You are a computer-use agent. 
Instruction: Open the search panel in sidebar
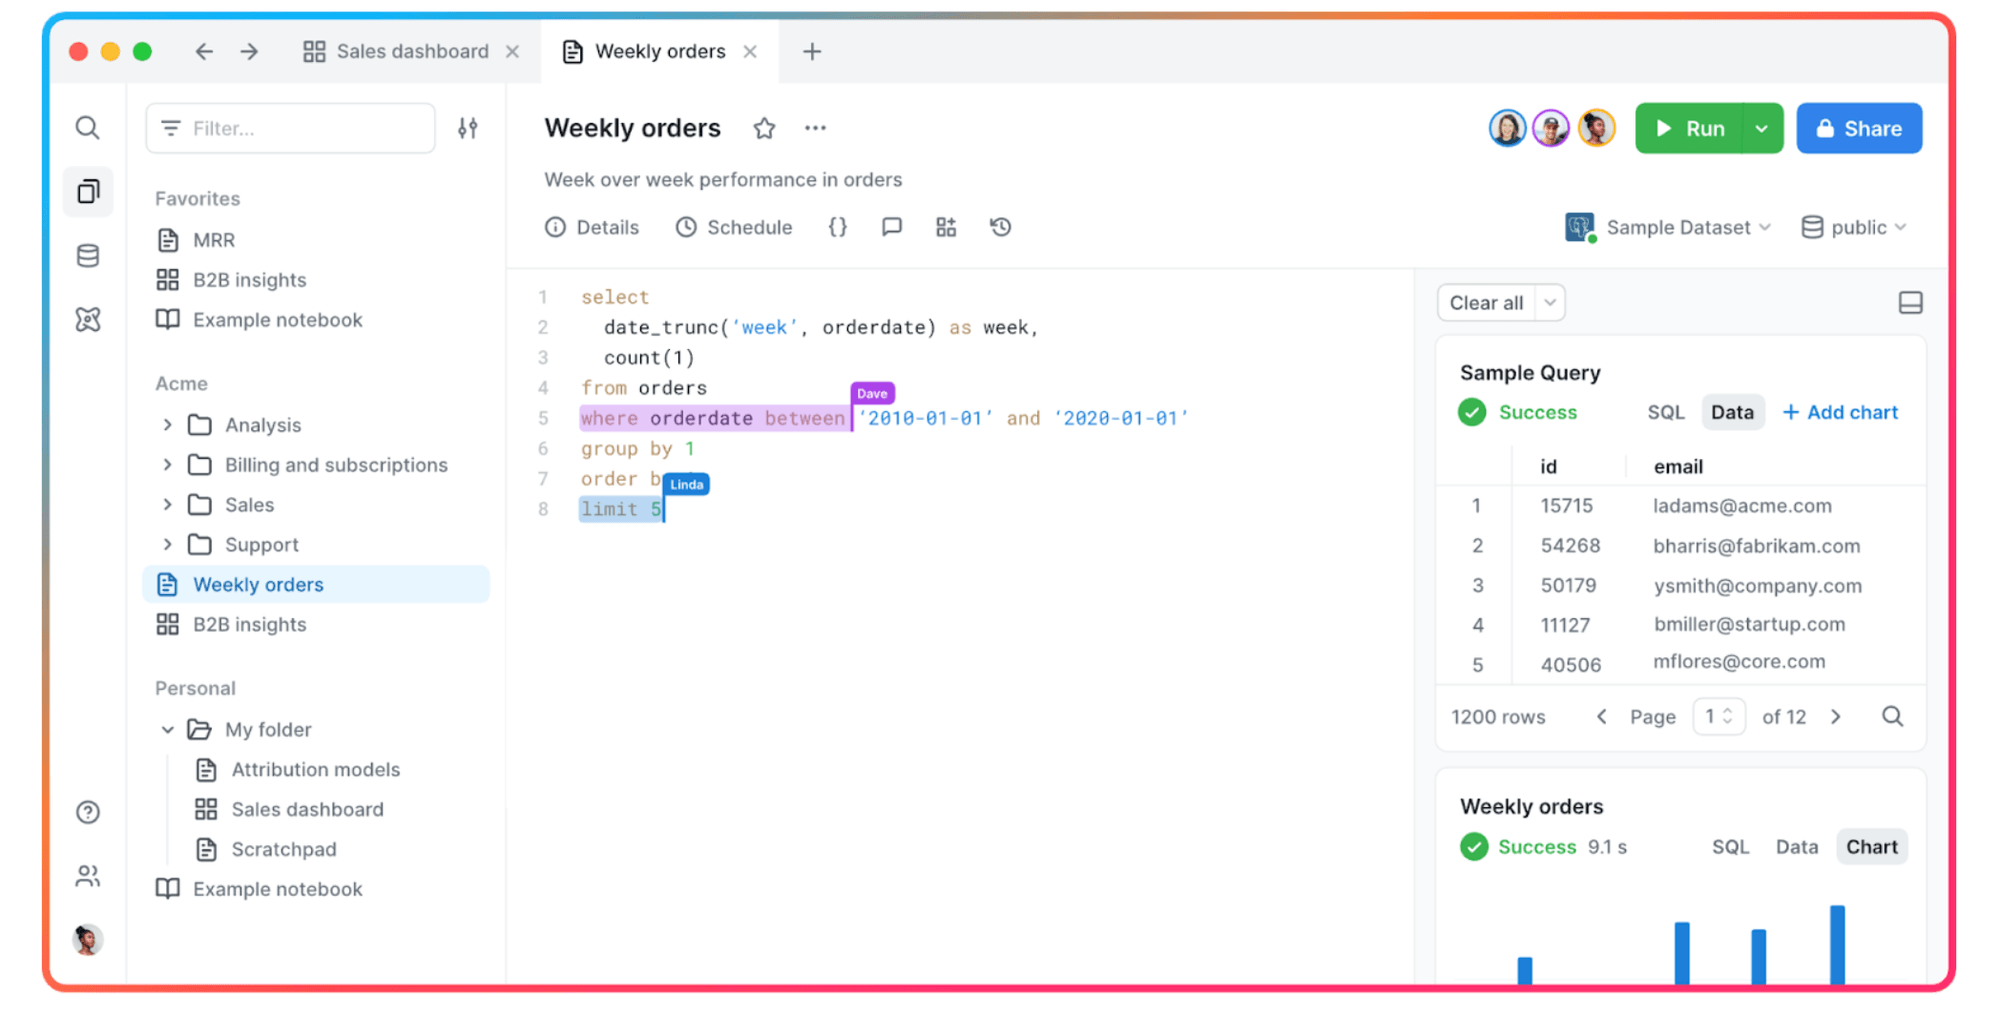[88, 127]
